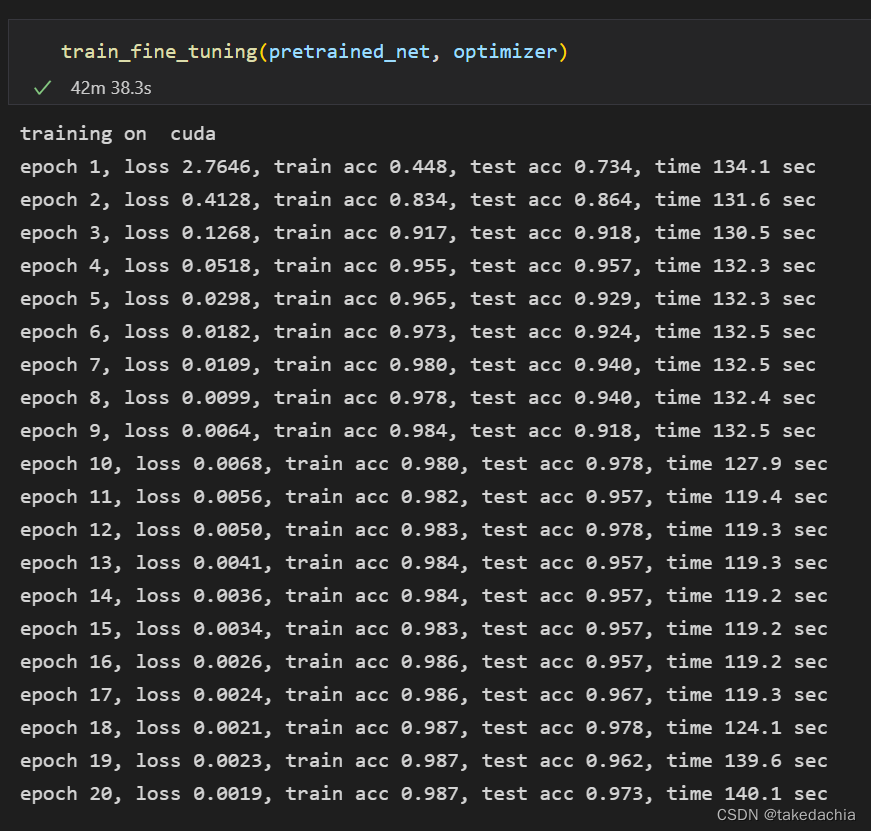Viewport: 871px width, 831px height.
Task: Click epoch 16 loss 0.0026 value
Action: 227,661
